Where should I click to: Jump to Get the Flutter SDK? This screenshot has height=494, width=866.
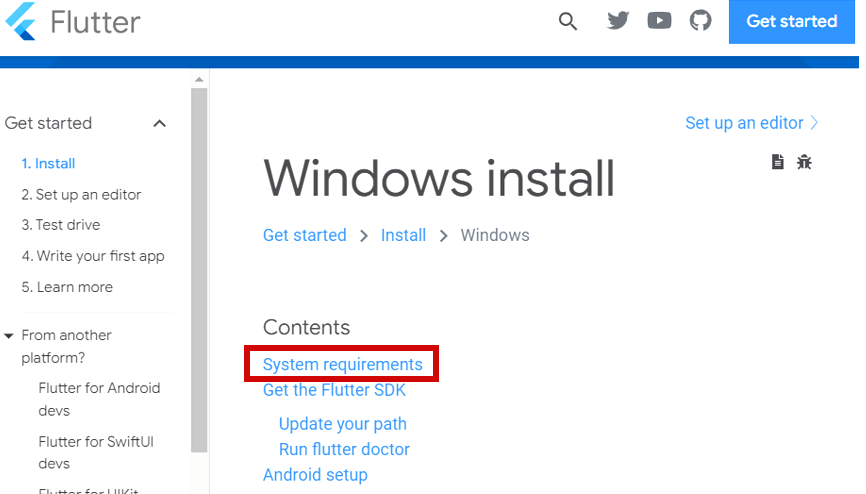pos(334,390)
